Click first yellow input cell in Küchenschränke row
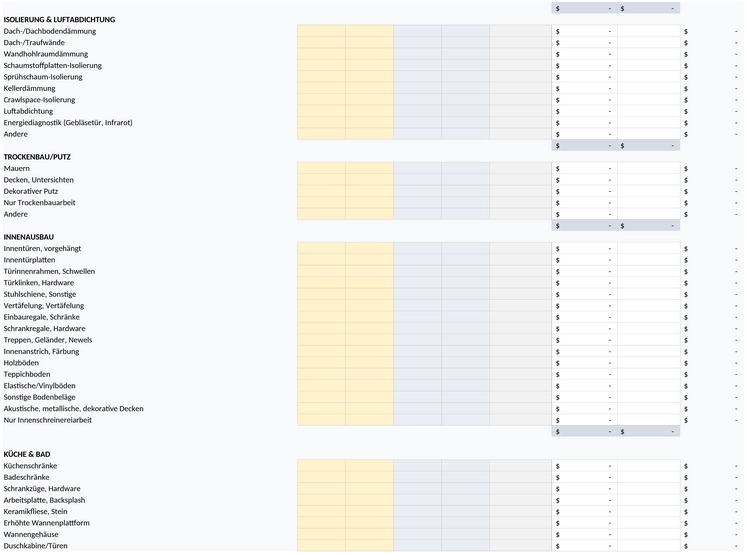 click(321, 465)
